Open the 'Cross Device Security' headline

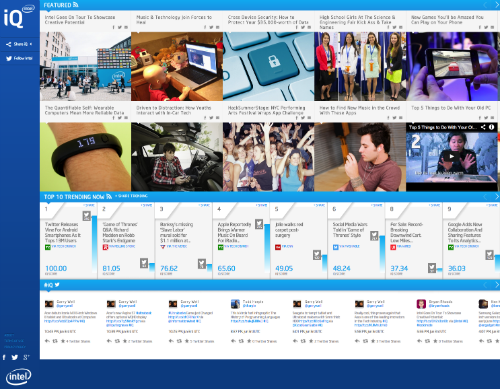(268, 20)
